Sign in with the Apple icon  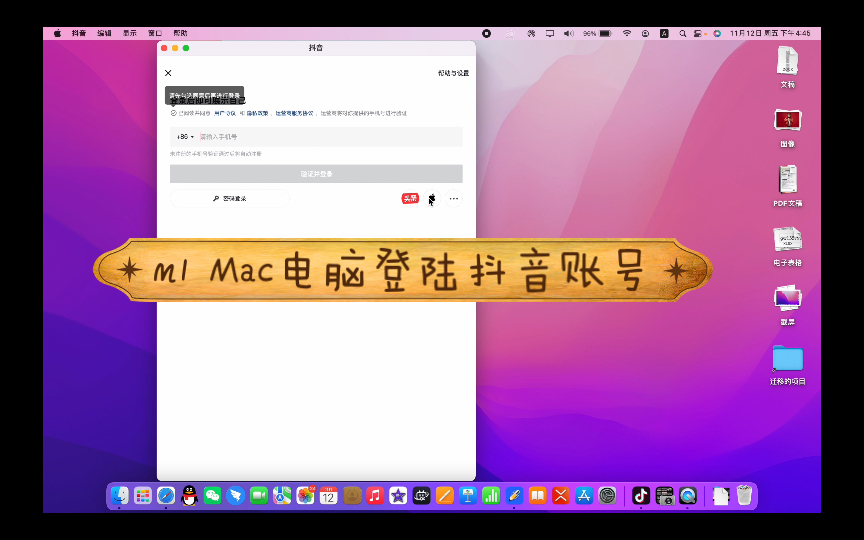(432, 198)
